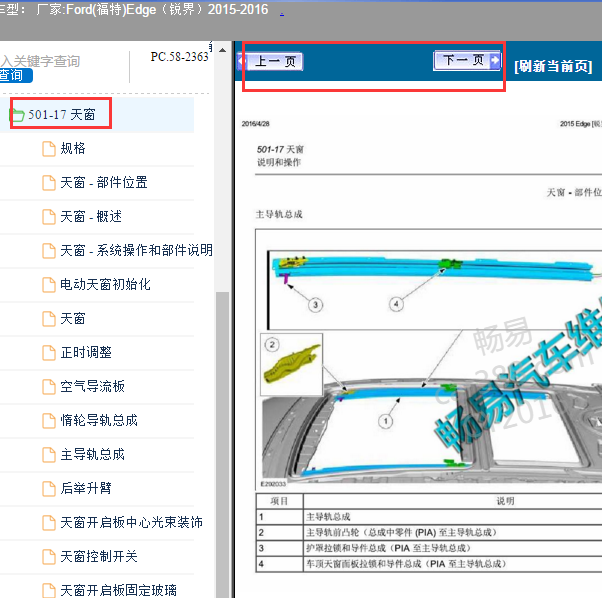Click the next page (下一页) button
Screen dimensions: 602x598
click(x=467, y=60)
